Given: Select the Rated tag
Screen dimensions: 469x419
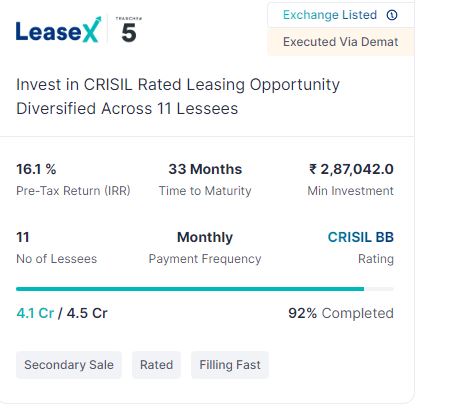Looking at the screenshot, I should (156, 365).
